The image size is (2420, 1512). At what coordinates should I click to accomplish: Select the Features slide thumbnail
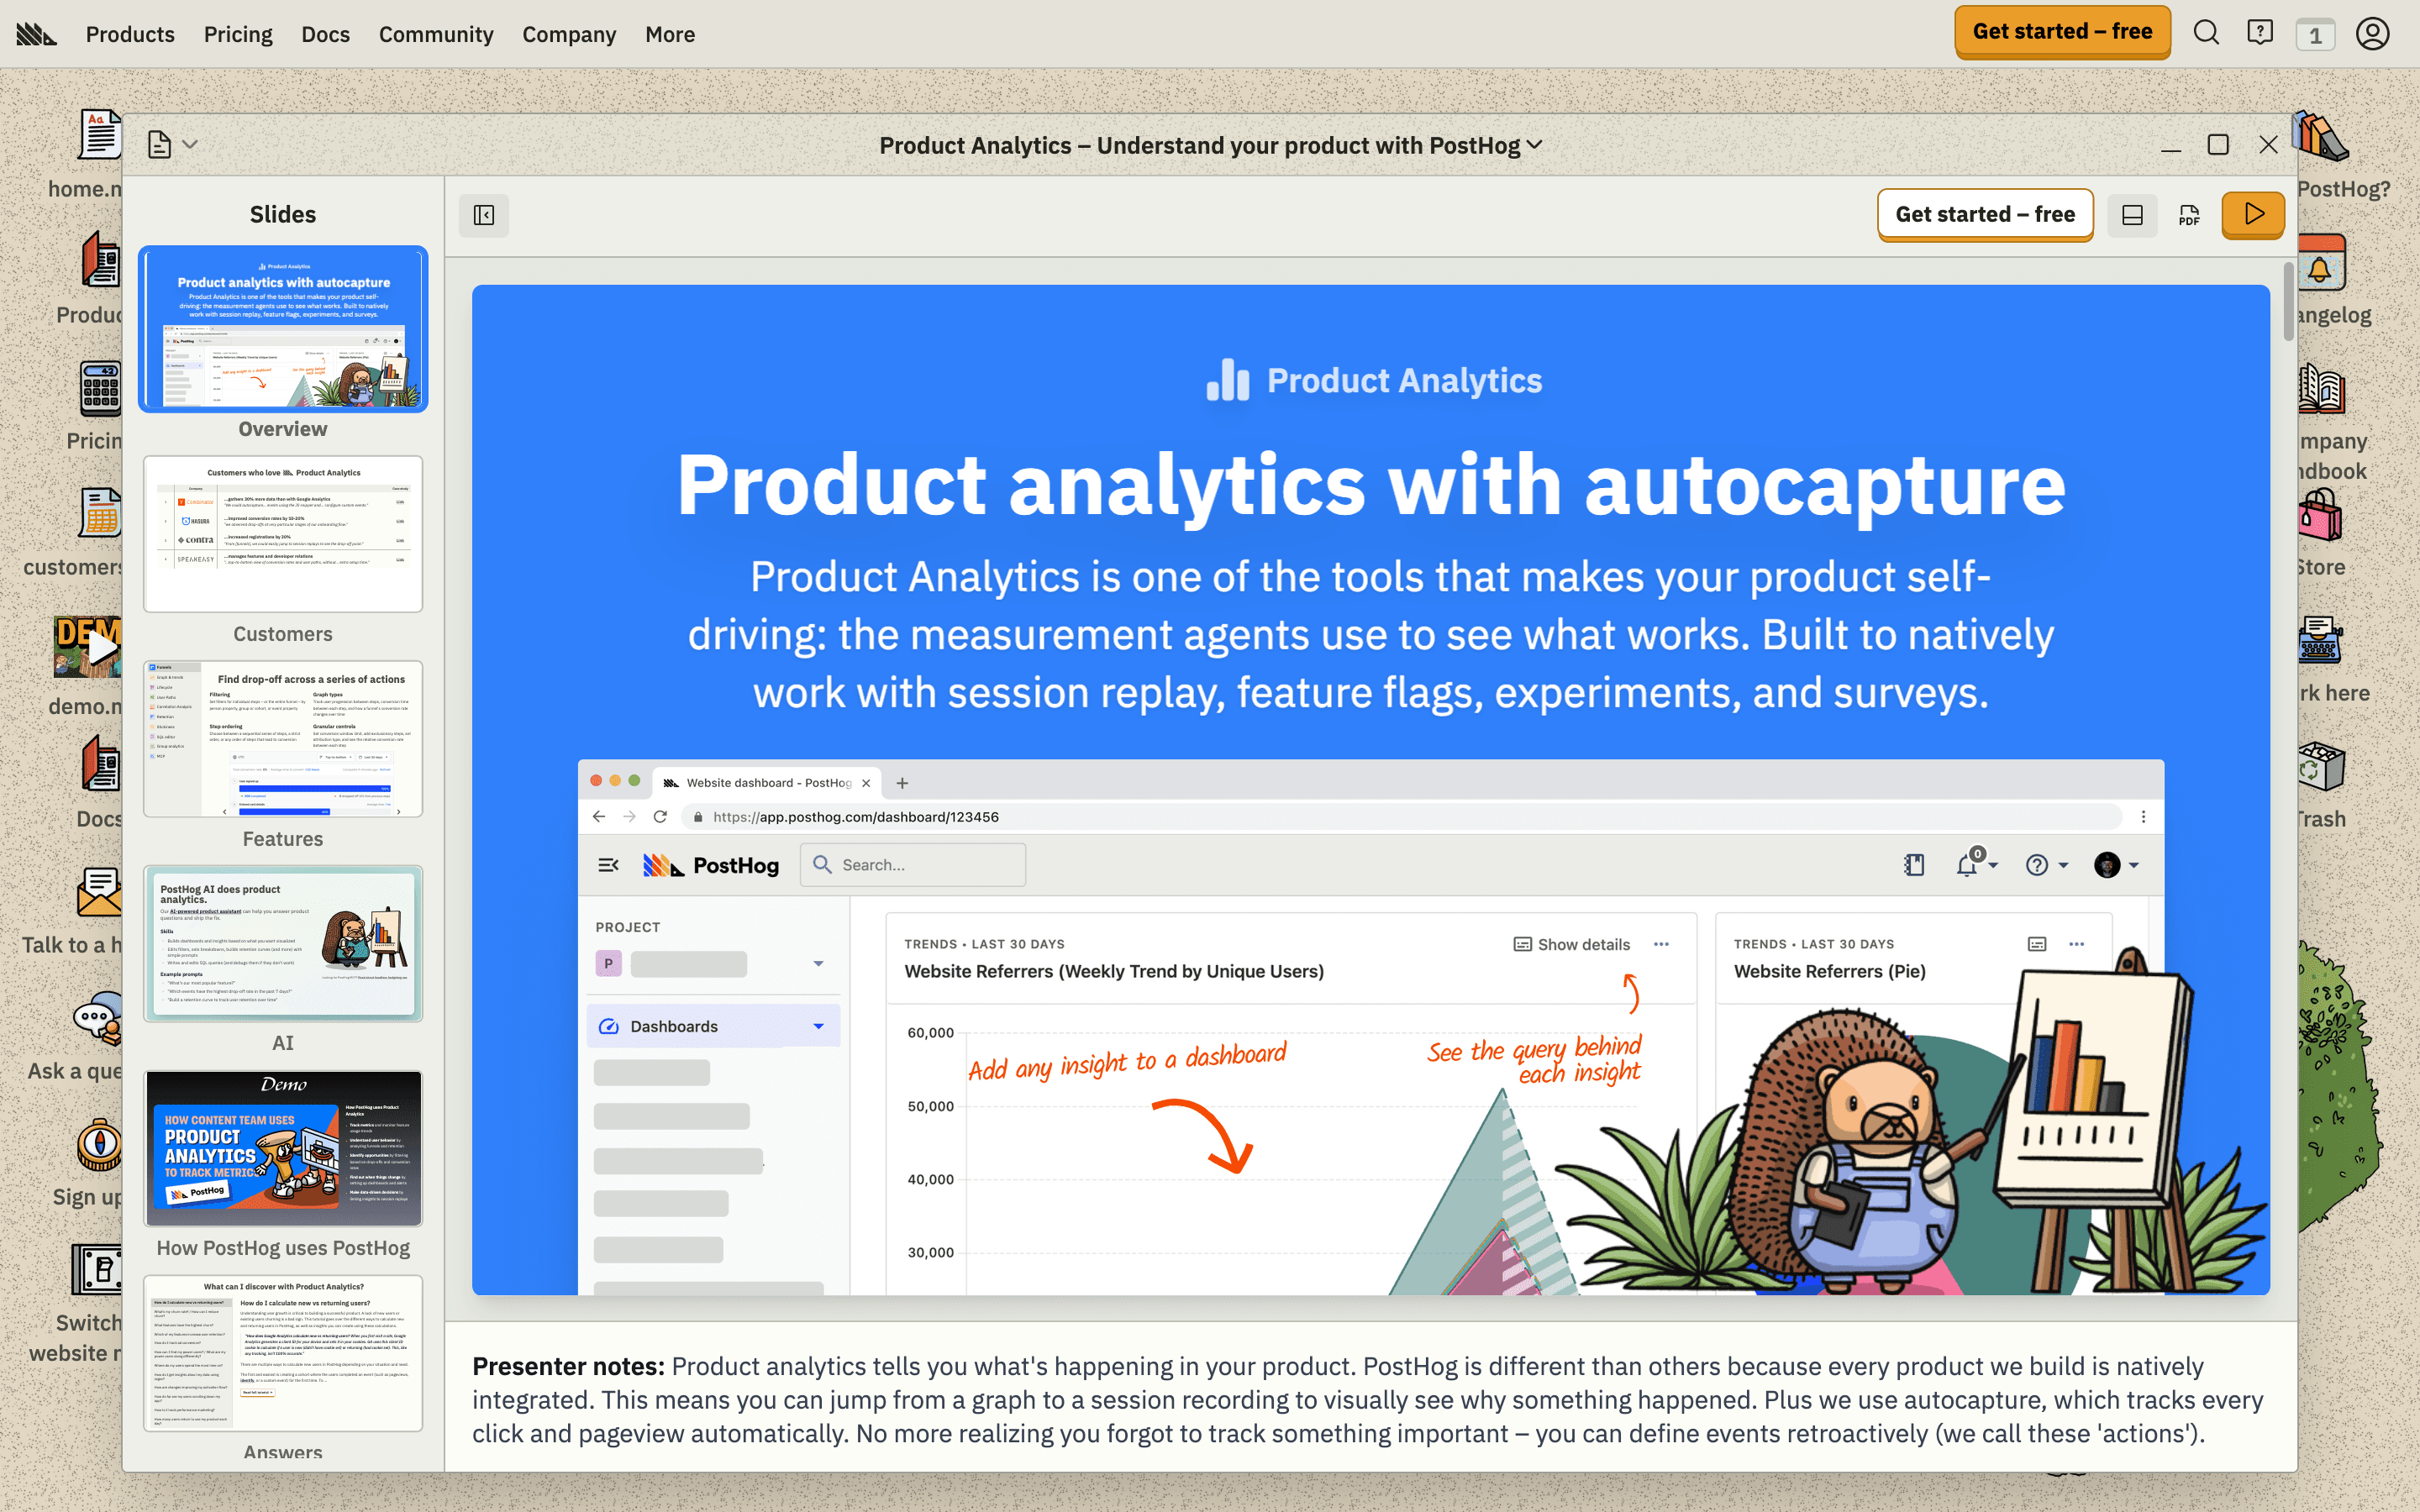coord(283,739)
